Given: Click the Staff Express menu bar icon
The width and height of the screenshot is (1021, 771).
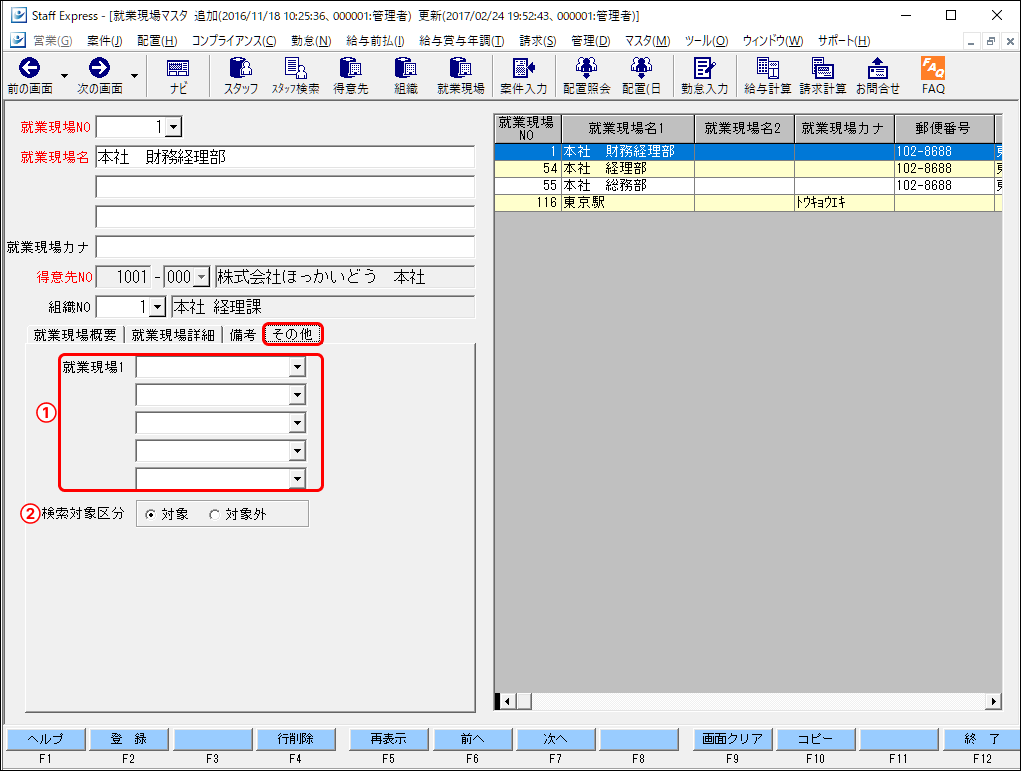Looking at the screenshot, I should point(18,40).
